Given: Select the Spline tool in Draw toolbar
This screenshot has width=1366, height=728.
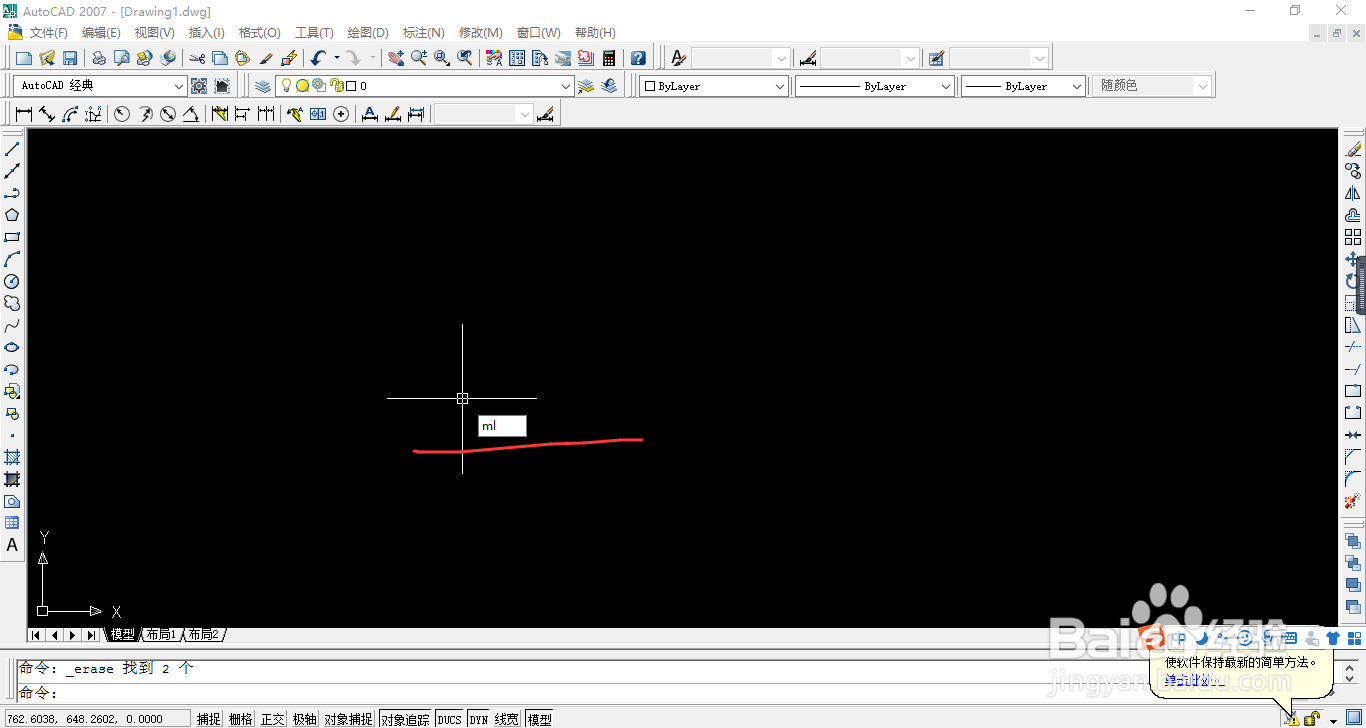Looking at the screenshot, I should coord(12,325).
